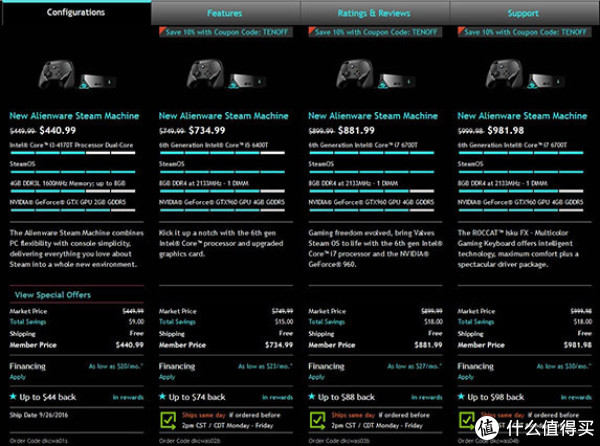Click the star icon beside Up to $98 back
This screenshot has width=600, height=446.
[x=461, y=396]
